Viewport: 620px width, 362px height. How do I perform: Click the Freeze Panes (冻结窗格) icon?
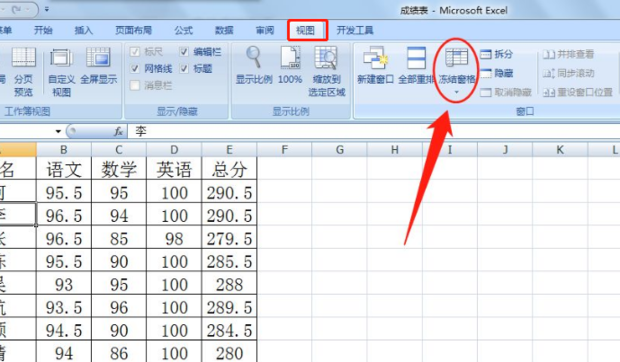pyautogui.click(x=457, y=58)
